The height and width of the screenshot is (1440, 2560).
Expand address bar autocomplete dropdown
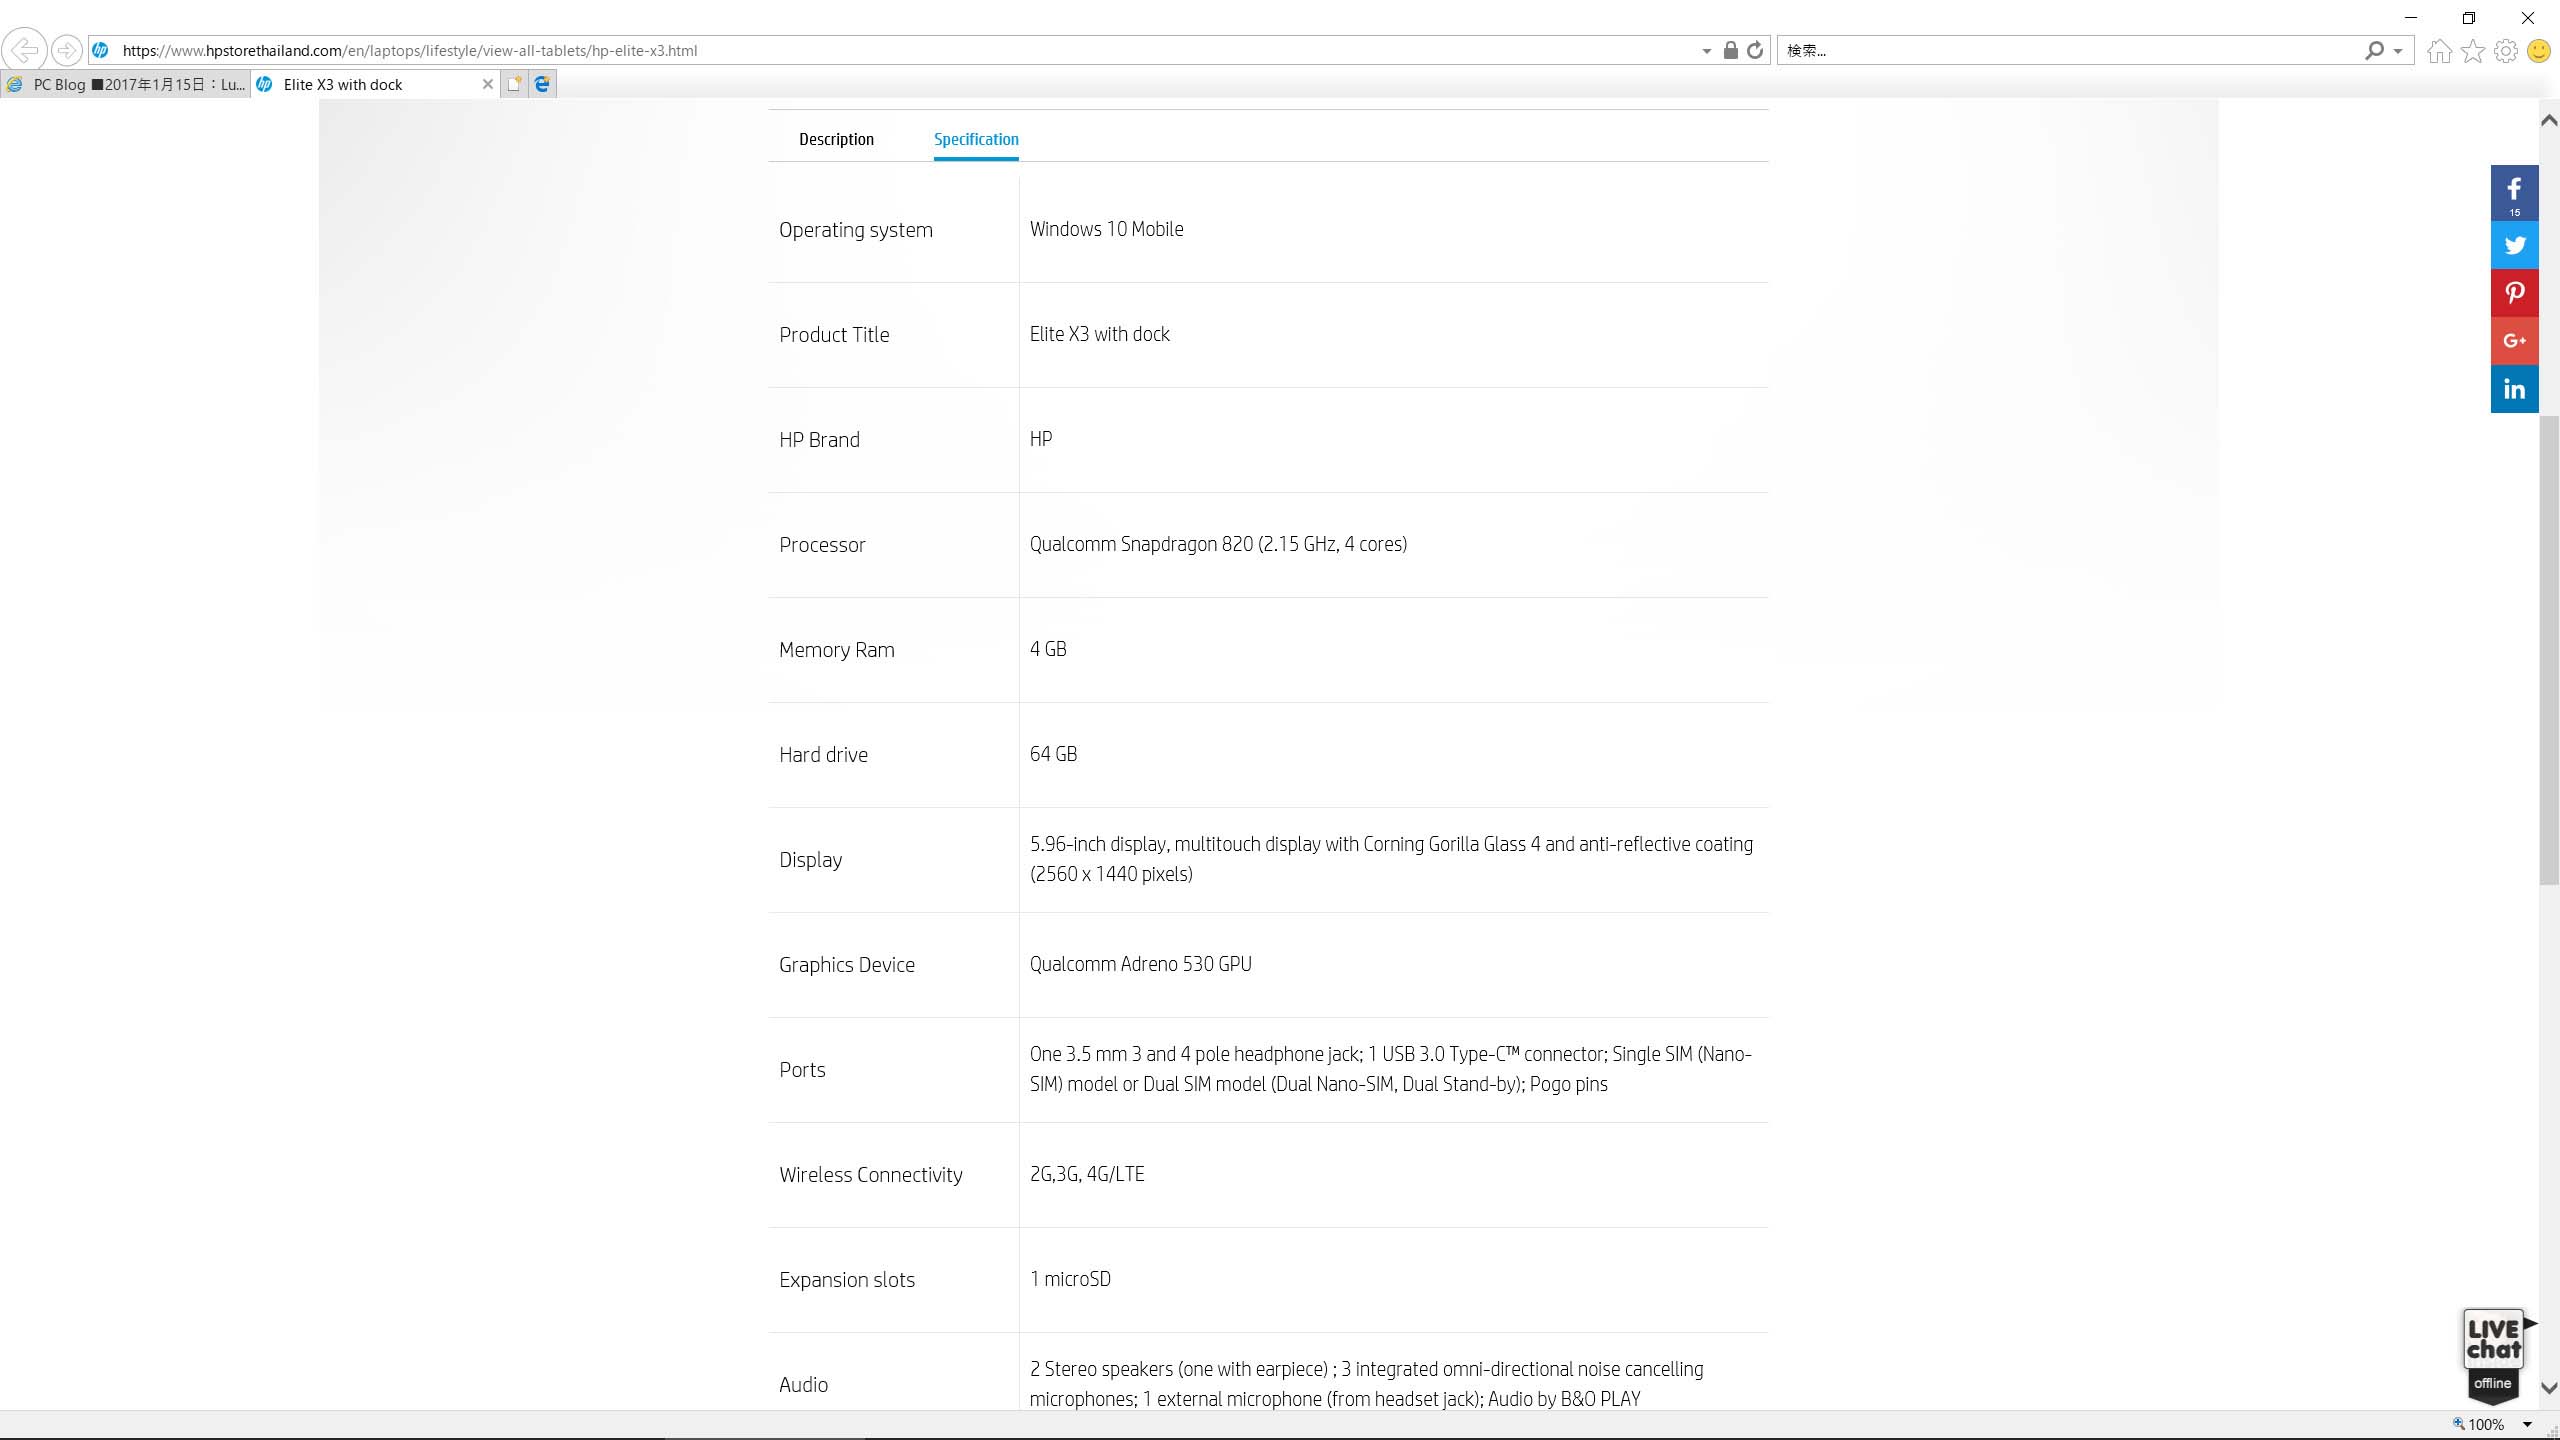tap(1706, 51)
